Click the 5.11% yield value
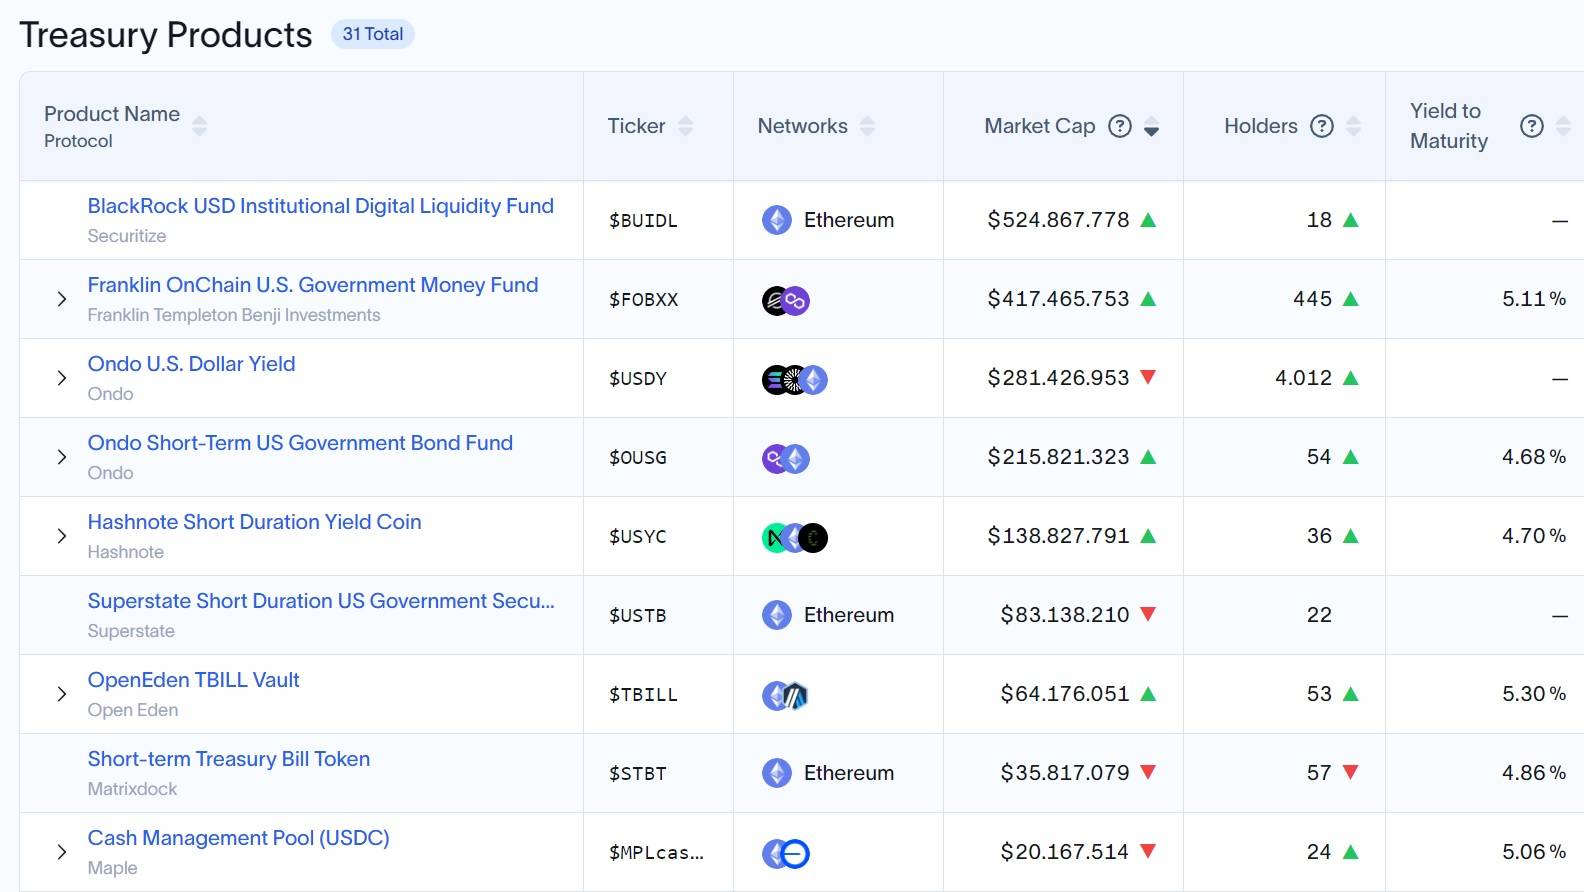Screen dimensions: 1584x892 (x=1534, y=299)
